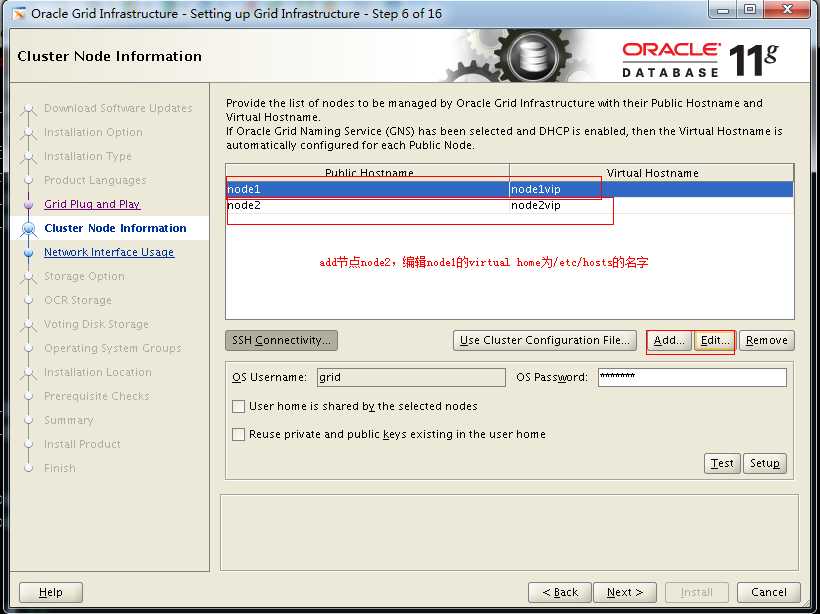Select node1vip virtual hostname cell
Screen dimensions: 820x614
point(652,189)
